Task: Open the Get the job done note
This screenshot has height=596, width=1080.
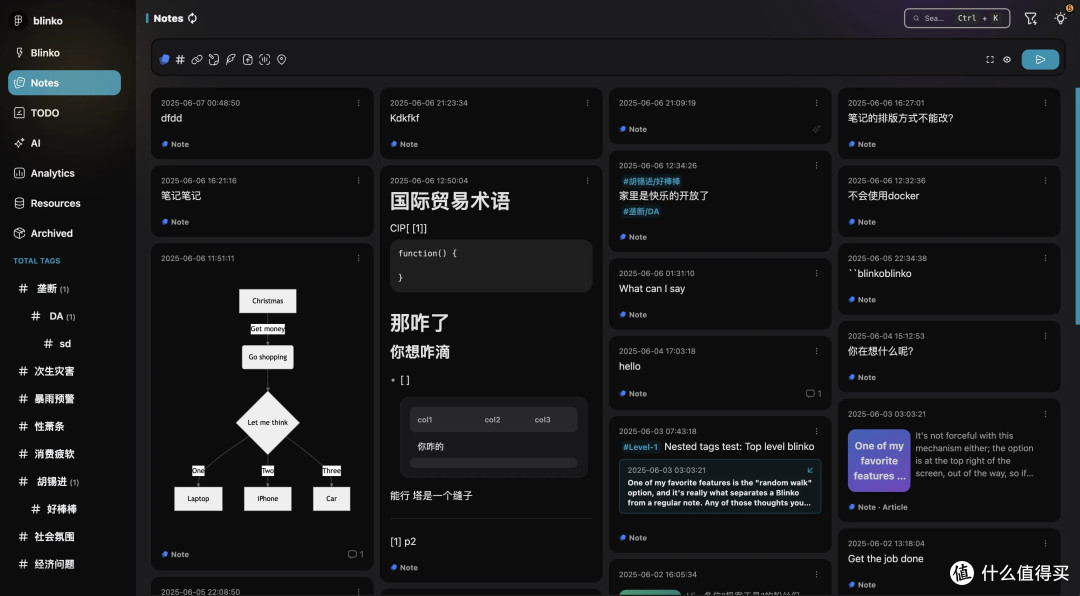Action: pos(886,559)
